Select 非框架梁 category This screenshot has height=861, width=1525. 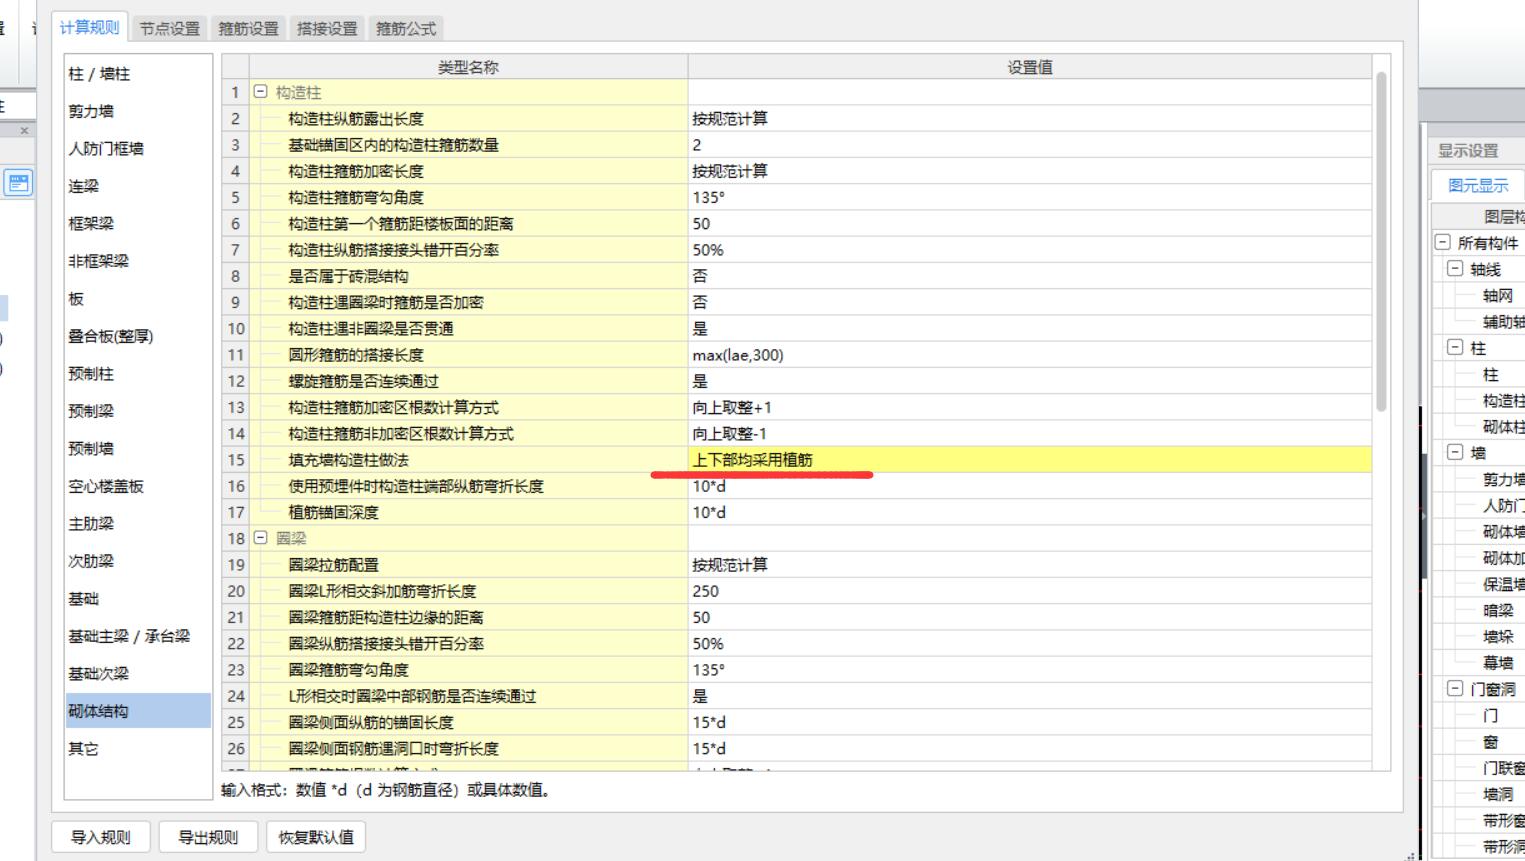point(139,261)
